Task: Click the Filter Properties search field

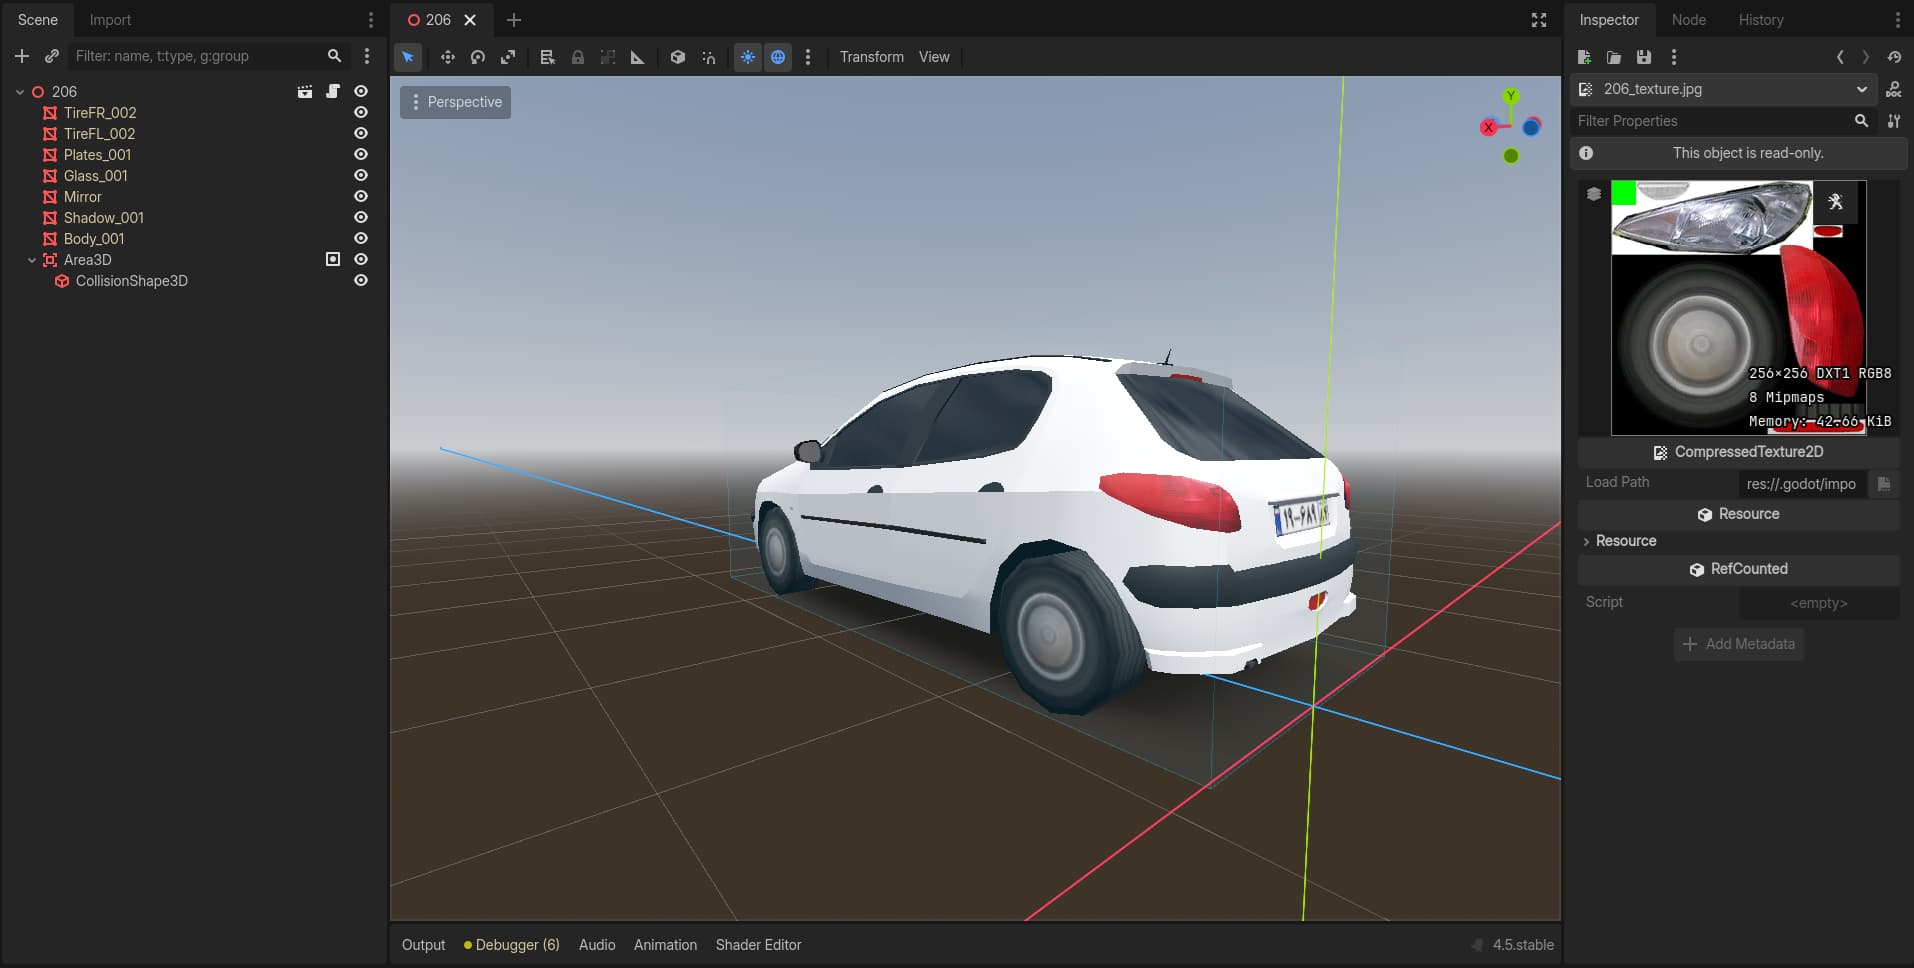Action: tap(1712, 121)
